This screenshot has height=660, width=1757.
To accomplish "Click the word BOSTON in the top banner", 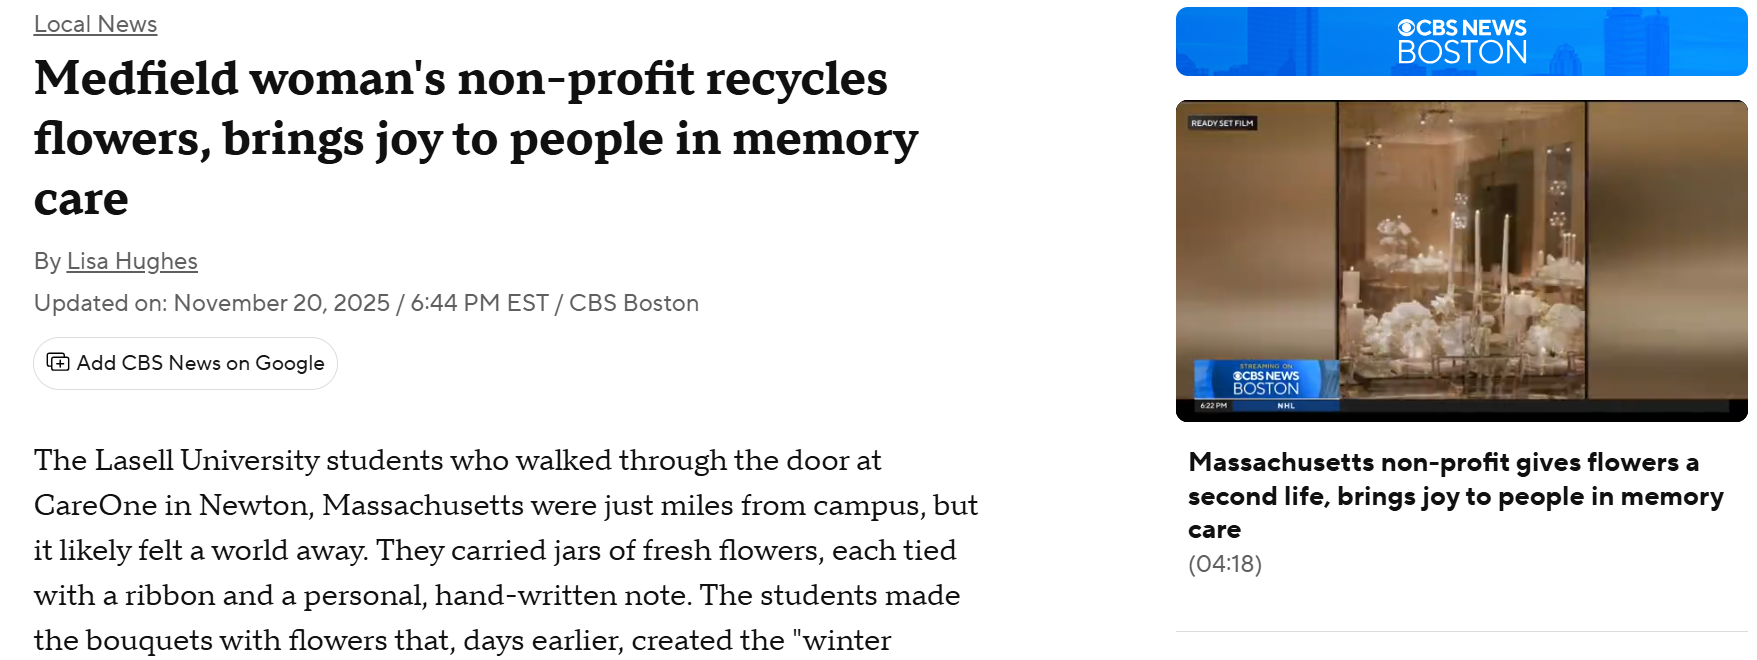I will (x=1462, y=53).
